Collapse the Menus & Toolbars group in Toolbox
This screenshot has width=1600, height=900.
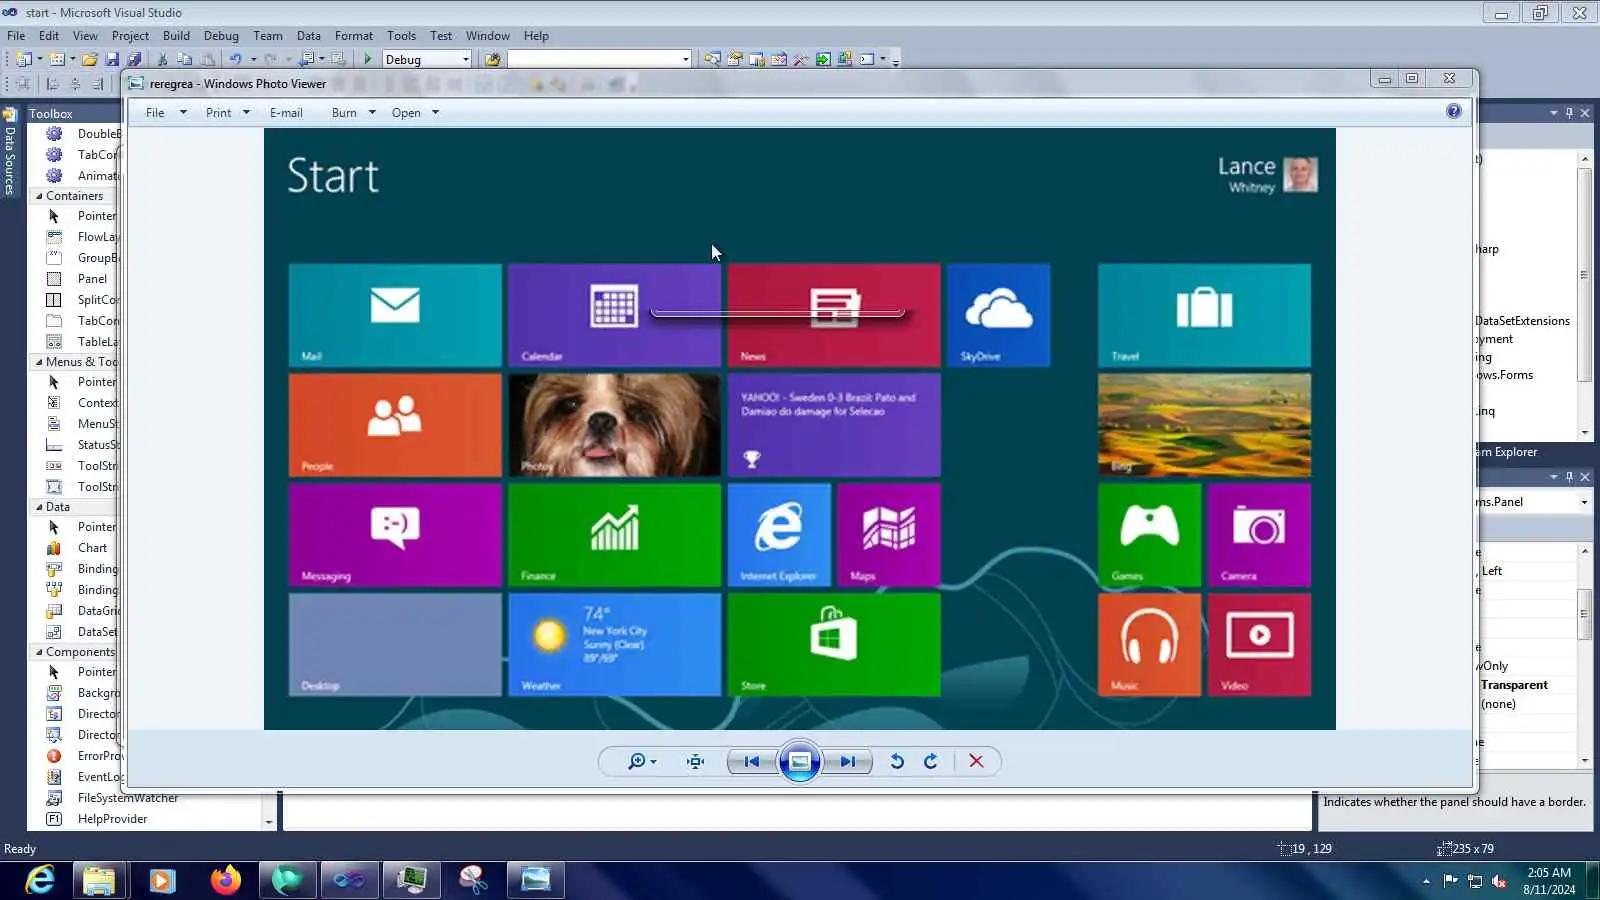pos(39,362)
